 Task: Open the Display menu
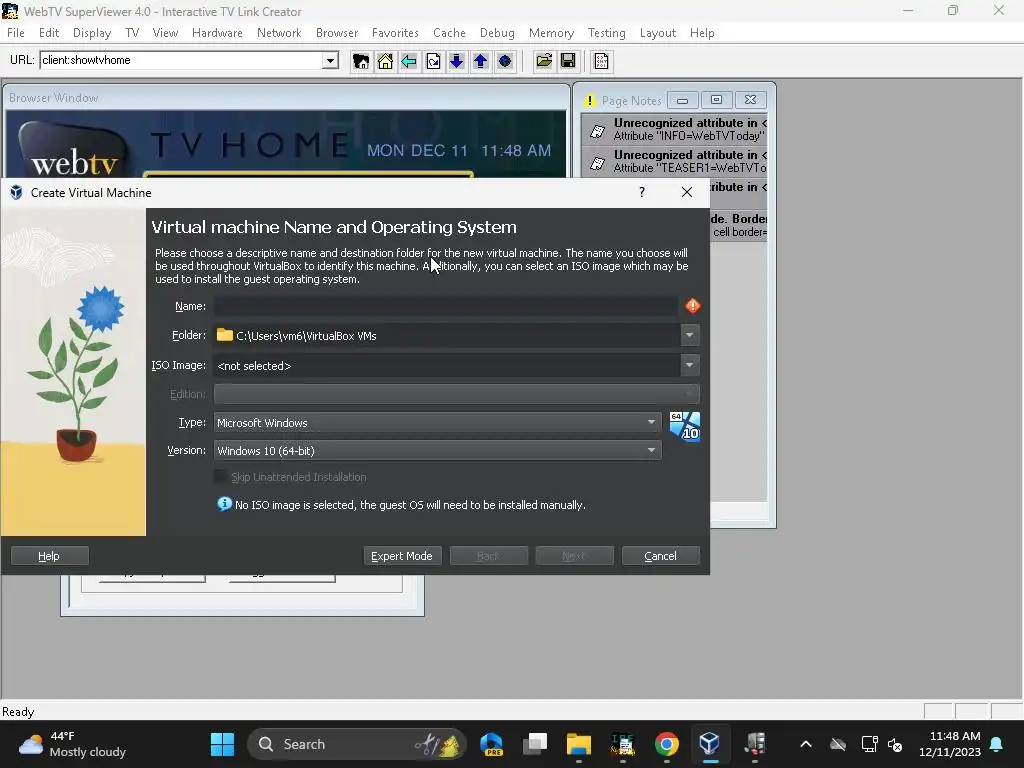[x=91, y=33]
